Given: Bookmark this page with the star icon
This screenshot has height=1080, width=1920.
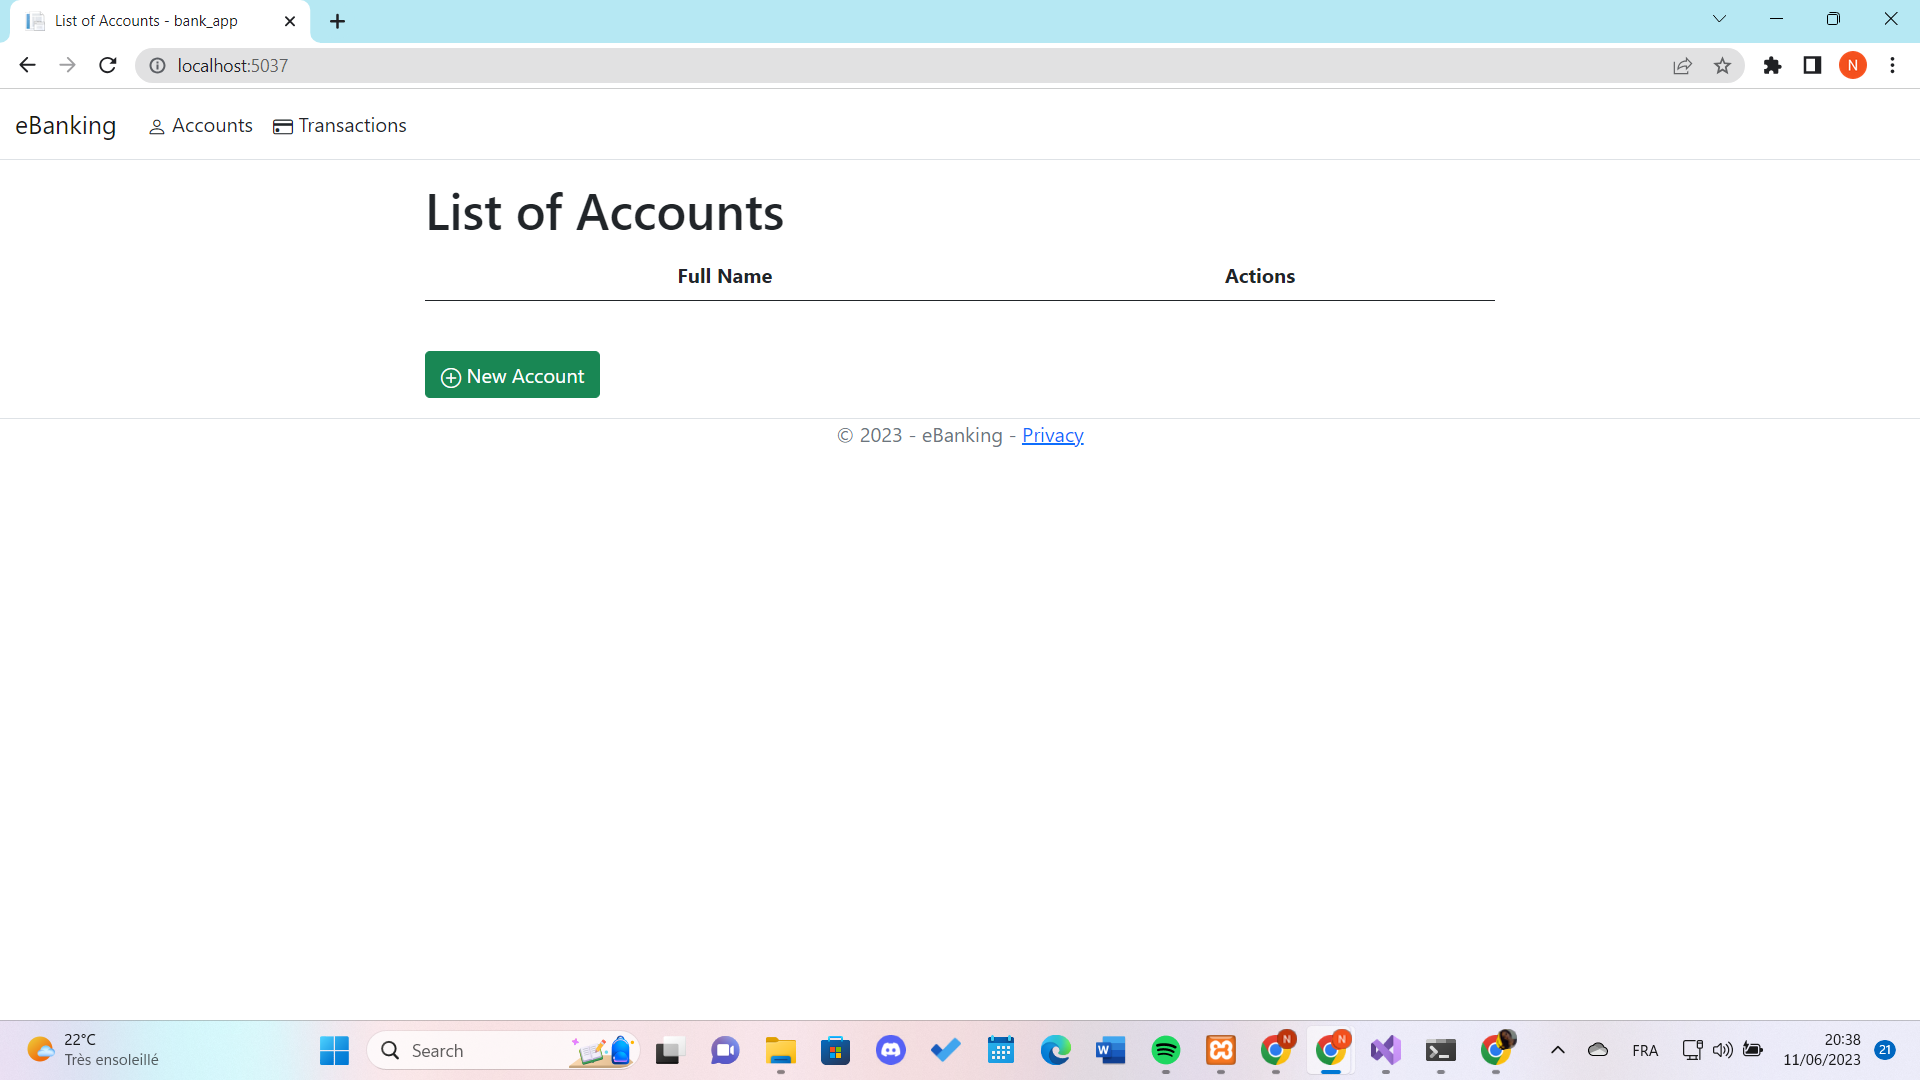Looking at the screenshot, I should (x=1722, y=66).
